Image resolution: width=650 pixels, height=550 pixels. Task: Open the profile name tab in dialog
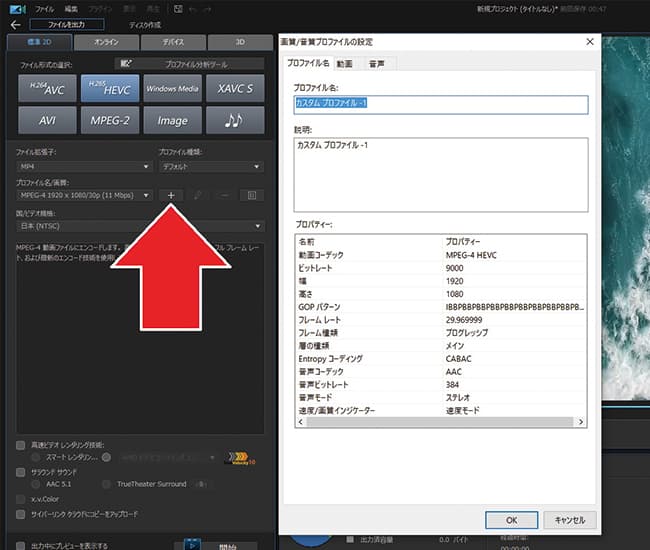point(308,63)
